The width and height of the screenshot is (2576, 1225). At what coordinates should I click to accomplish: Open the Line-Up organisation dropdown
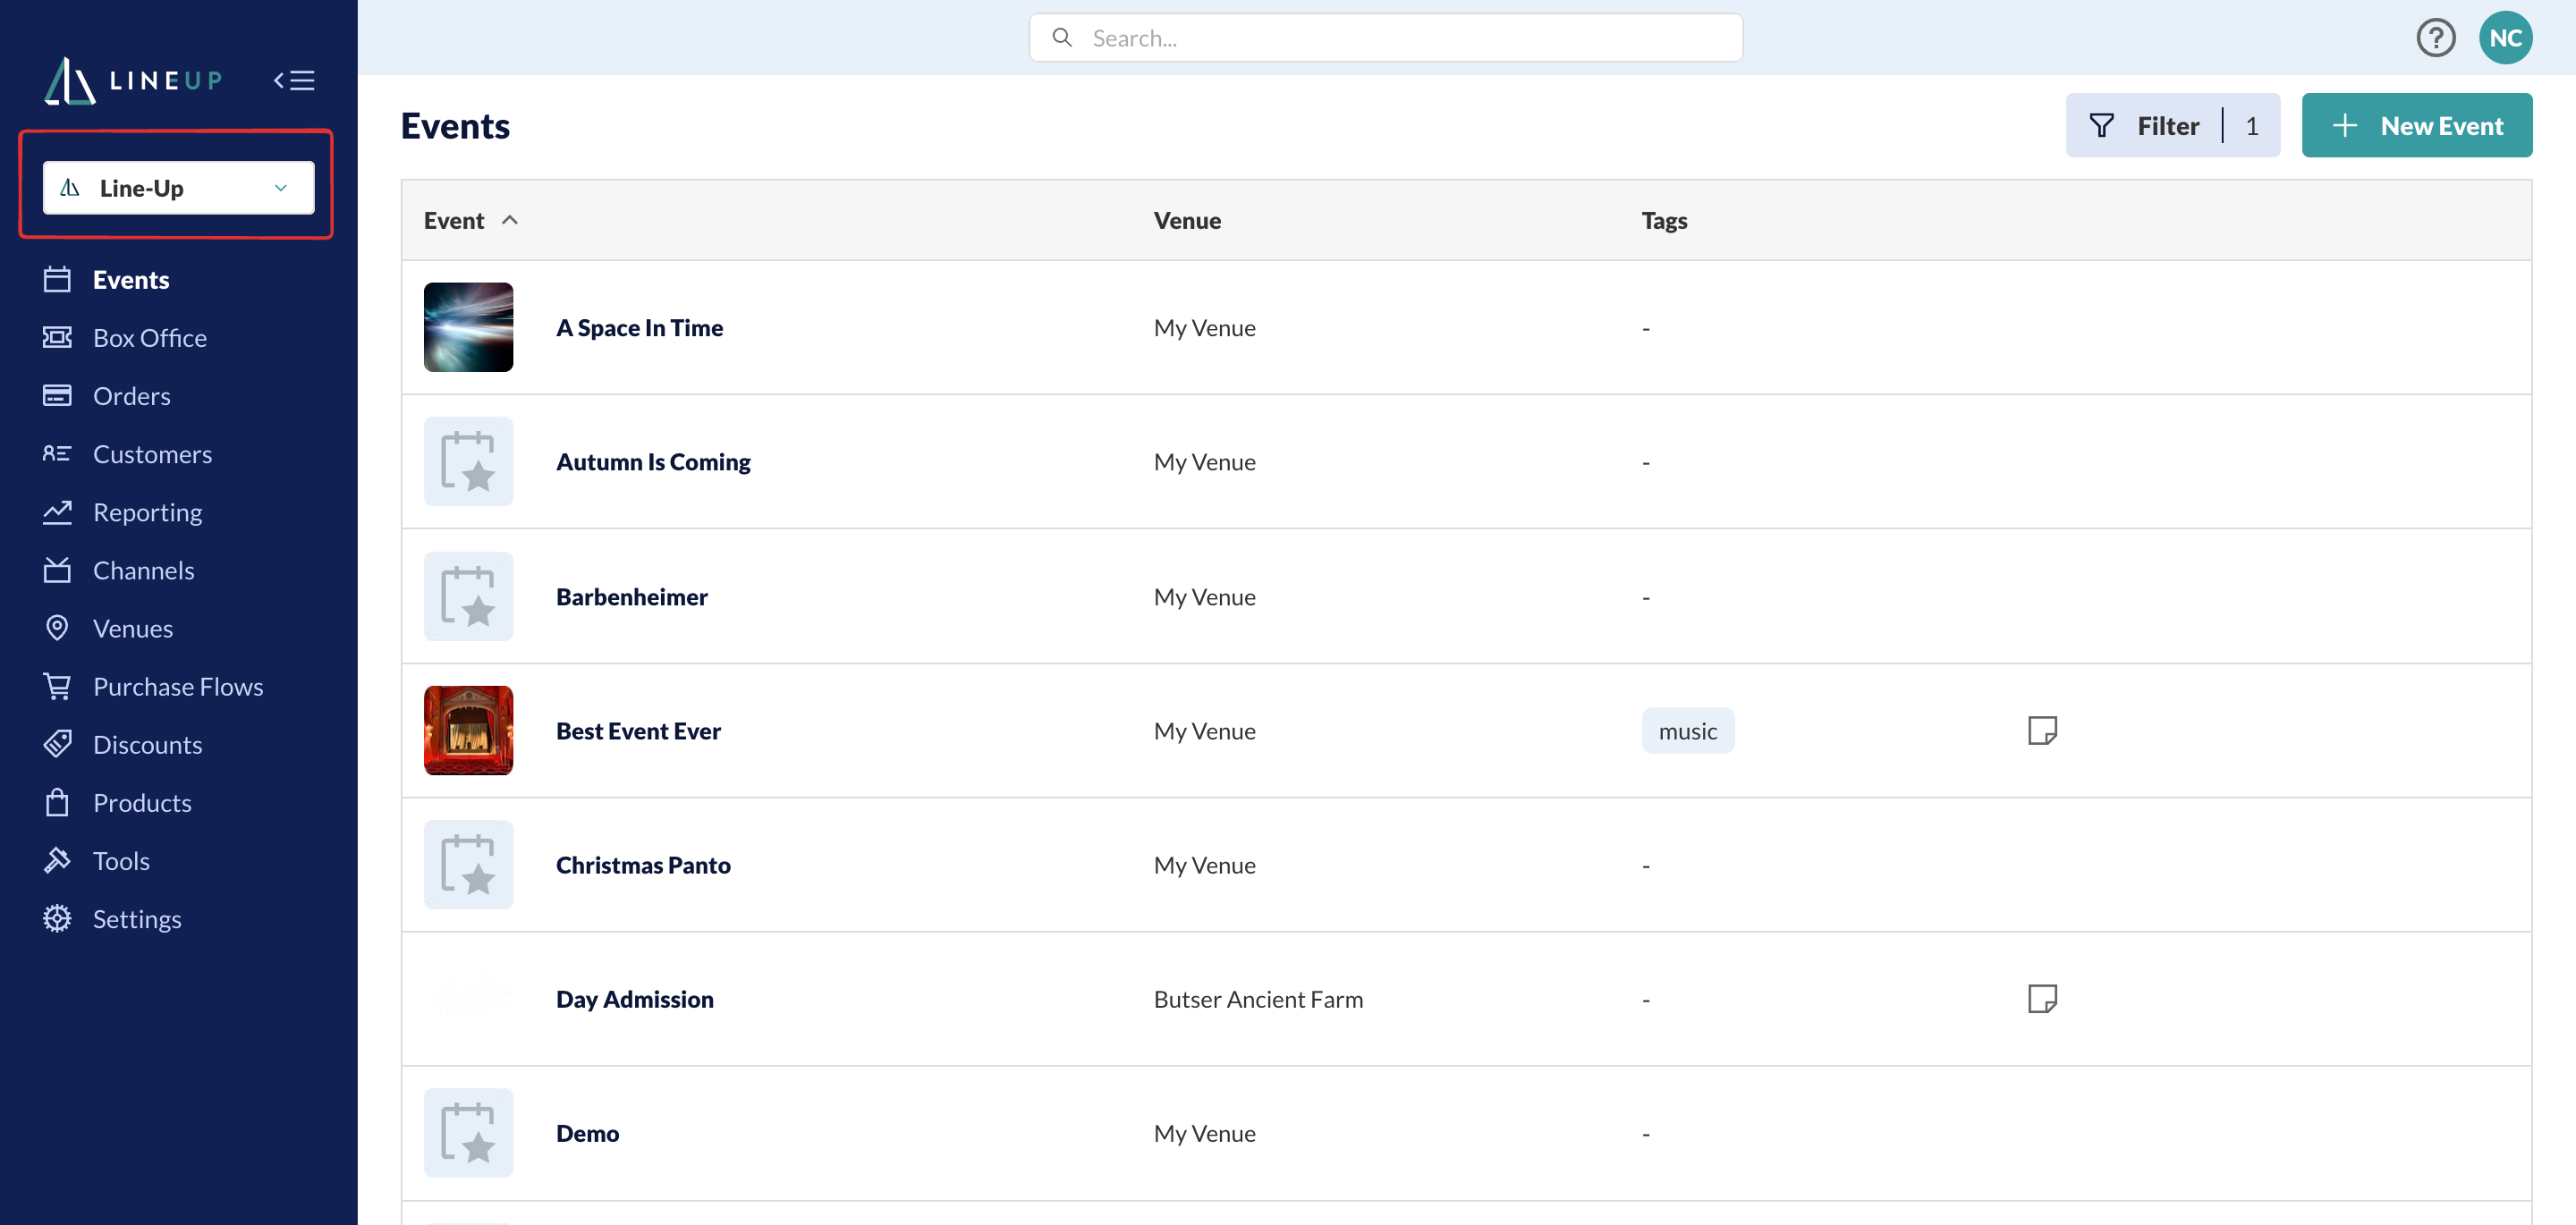178,188
